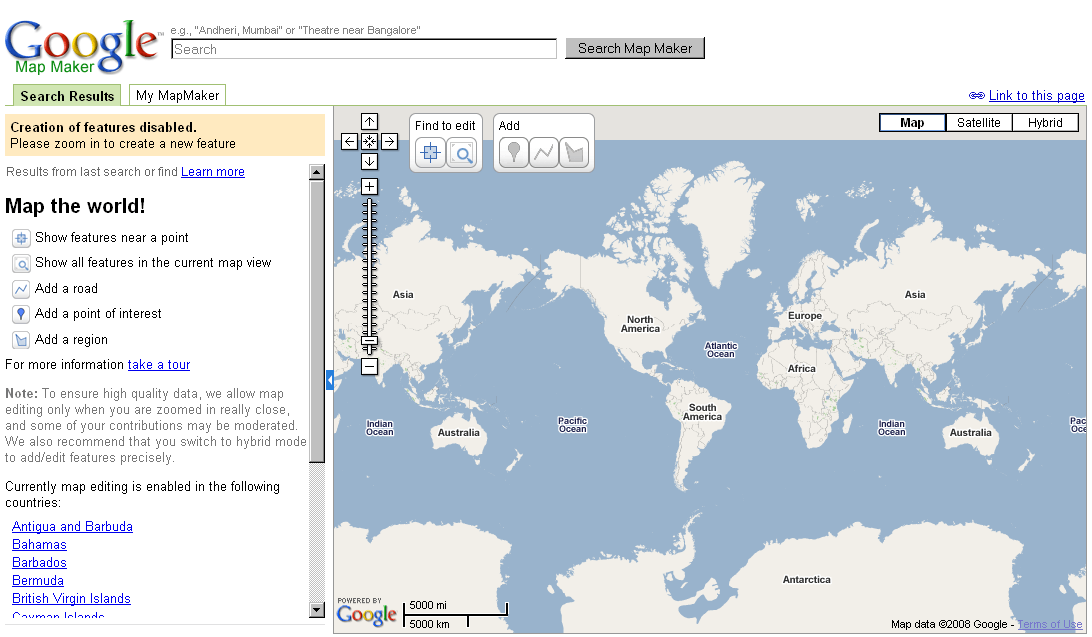Switch map to Hybrid view
The image size is (1092, 637).
pyautogui.click(x=1045, y=123)
